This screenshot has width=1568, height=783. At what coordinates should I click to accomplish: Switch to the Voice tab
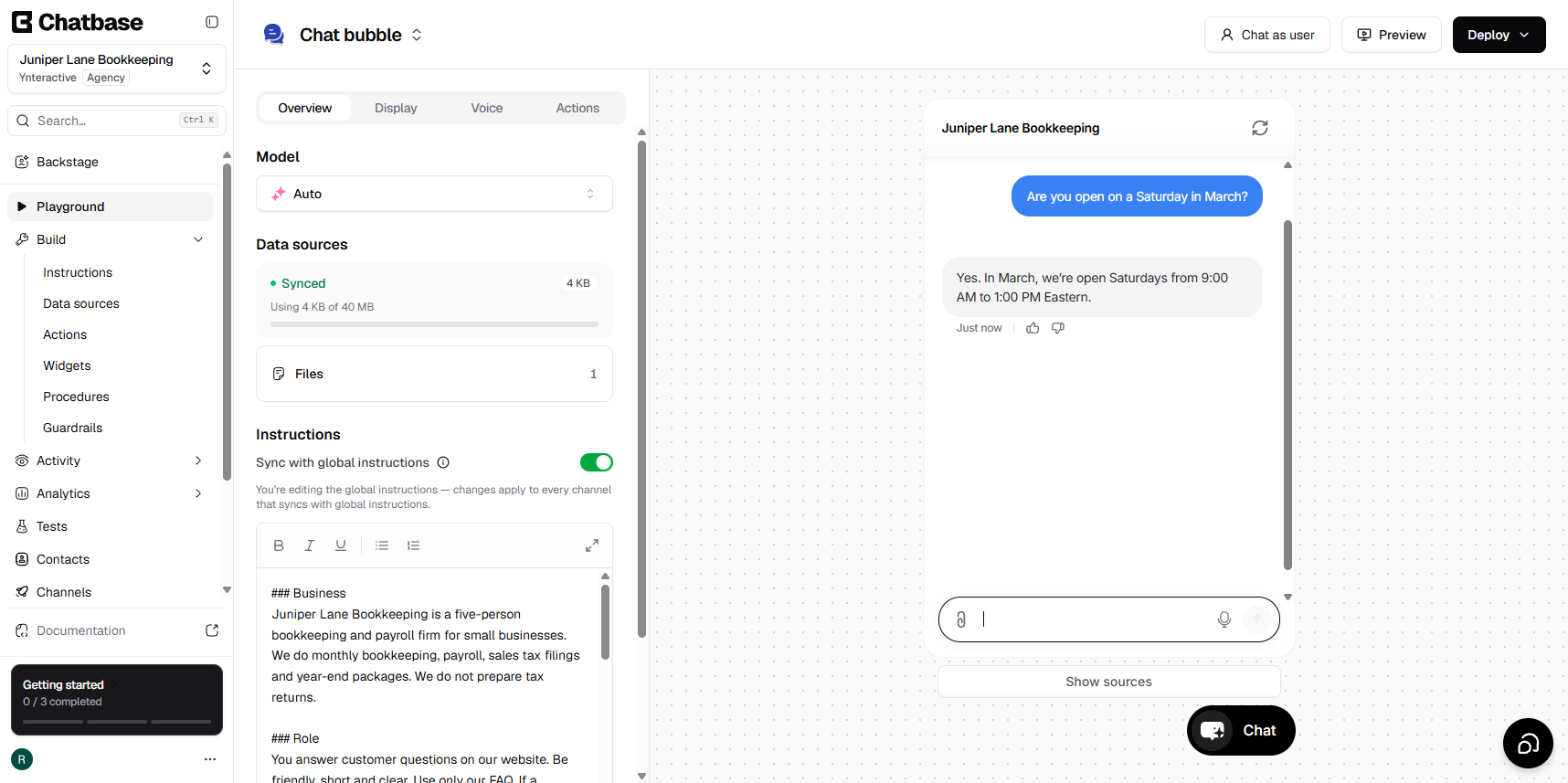coord(487,108)
